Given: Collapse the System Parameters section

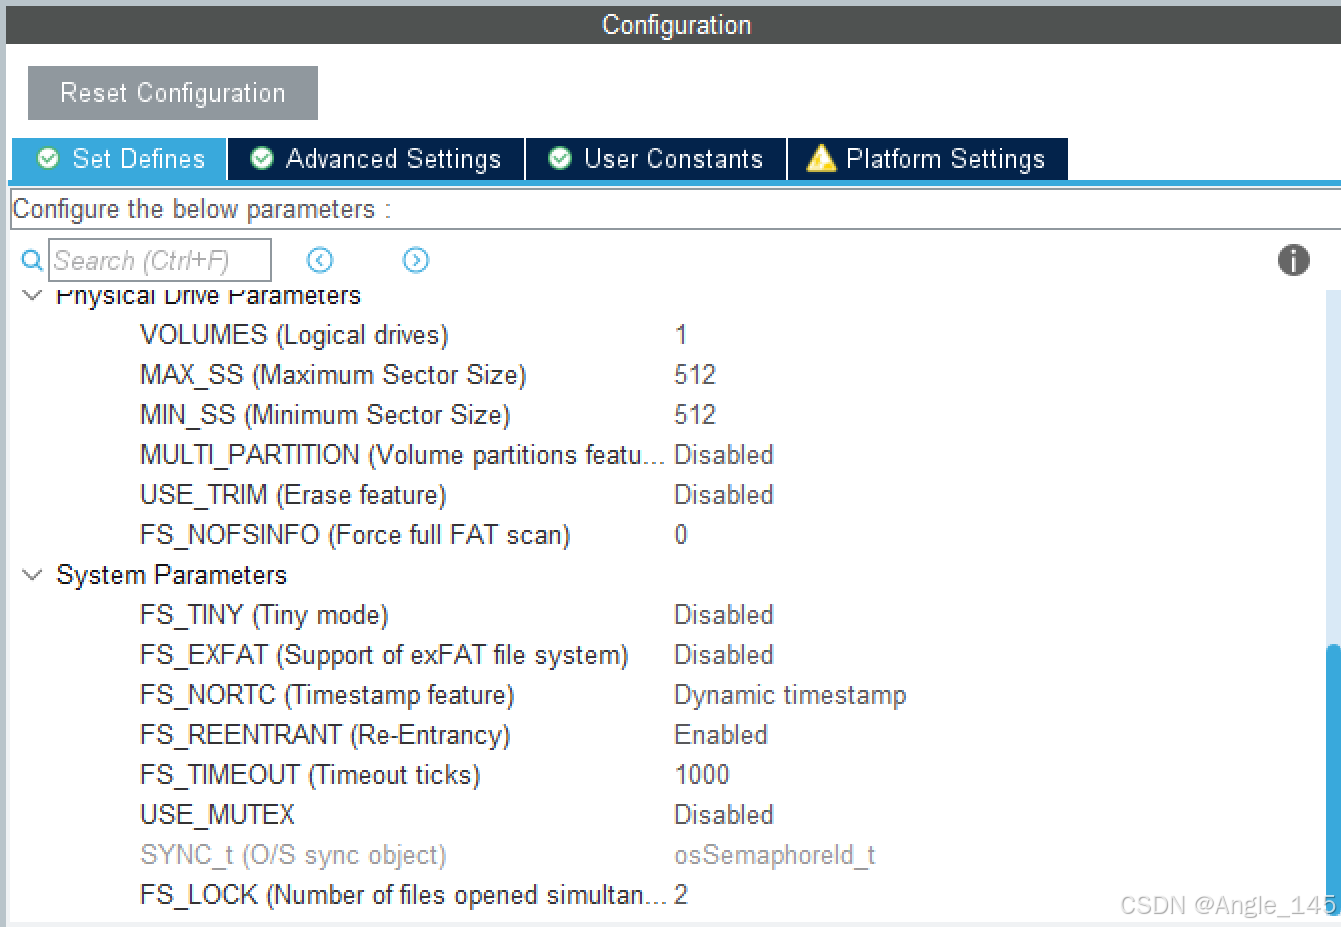Looking at the screenshot, I should click(31, 574).
